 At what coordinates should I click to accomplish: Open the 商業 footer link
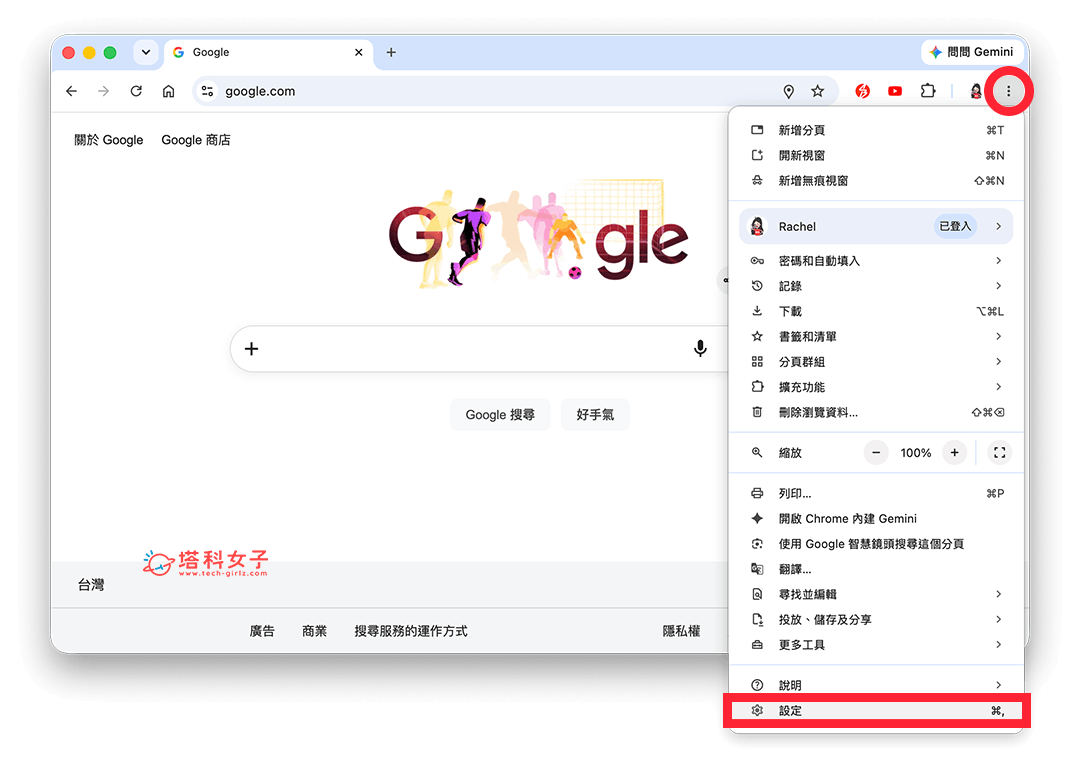tap(314, 631)
